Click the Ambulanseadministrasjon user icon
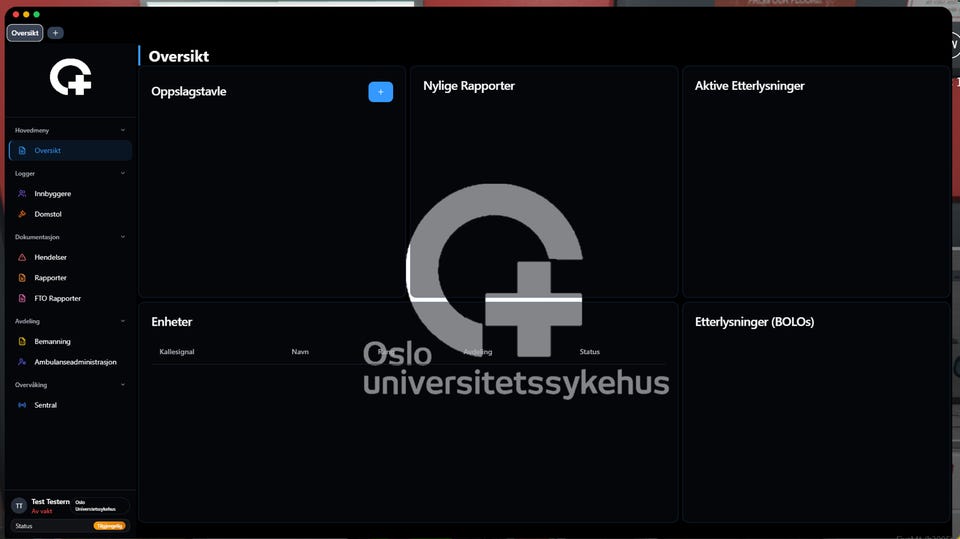The image size is (960, 539). (22, 362)
